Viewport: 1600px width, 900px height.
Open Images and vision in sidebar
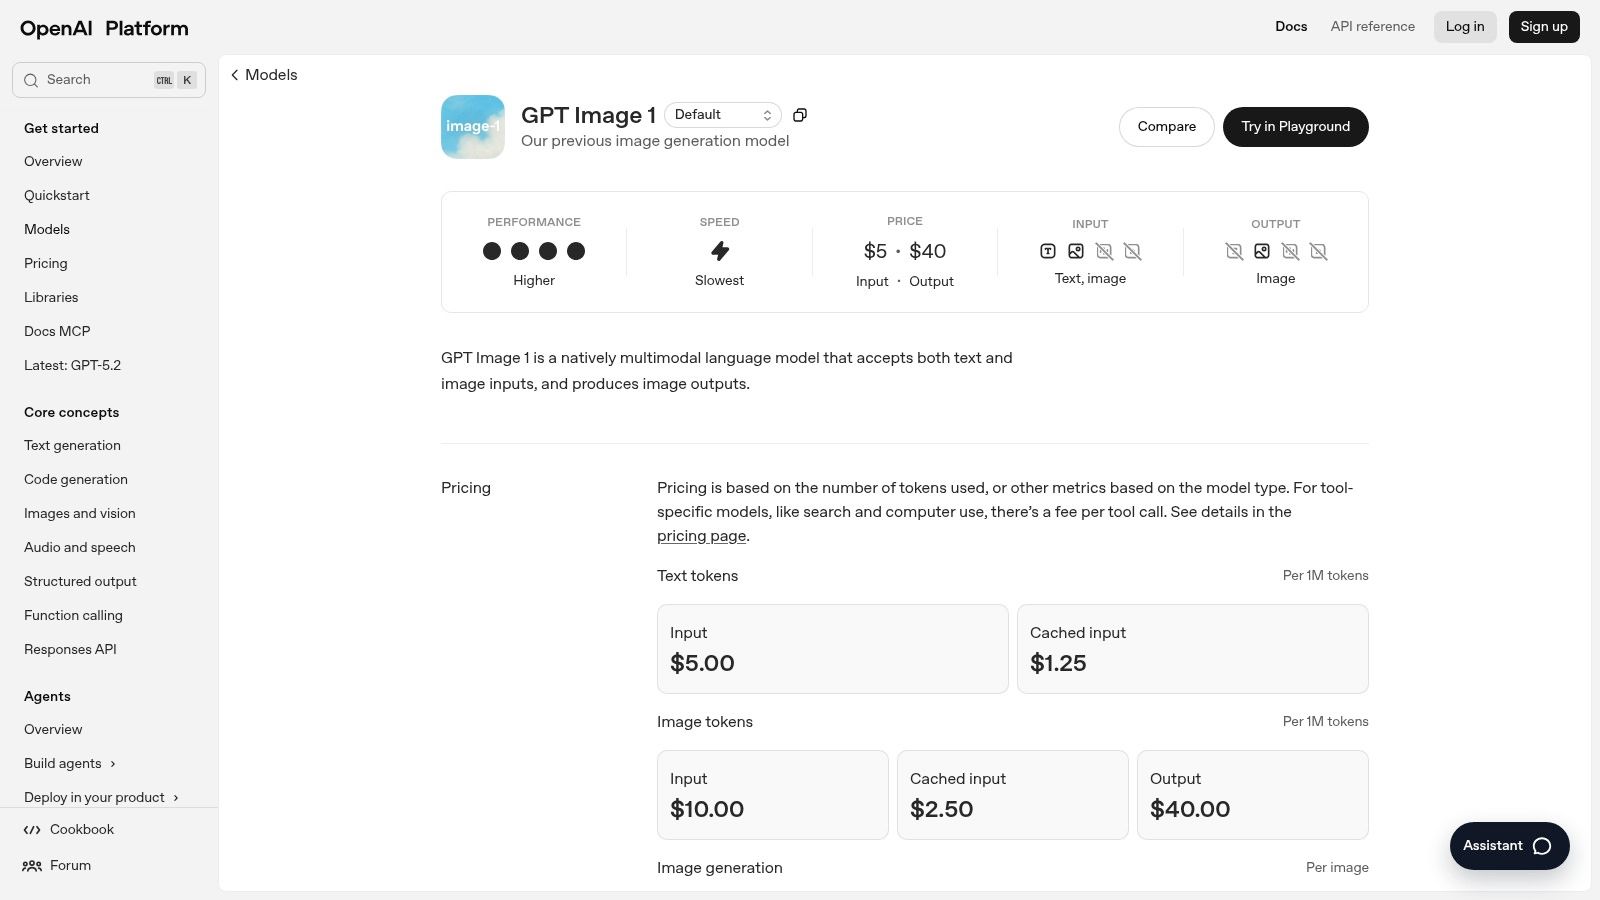[x=80, y=514]
